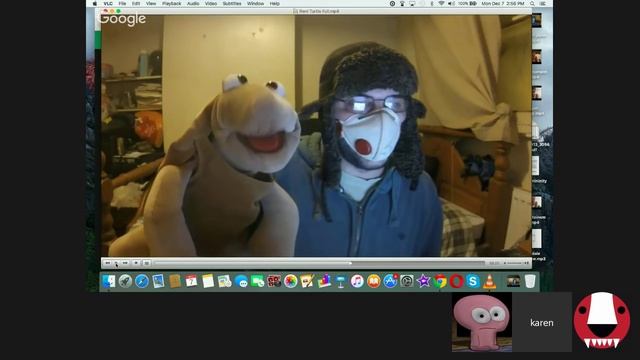The height and width of the screenshot is (360, 640).
Task: Launch Pages from the dock
Action: (307, 281)
